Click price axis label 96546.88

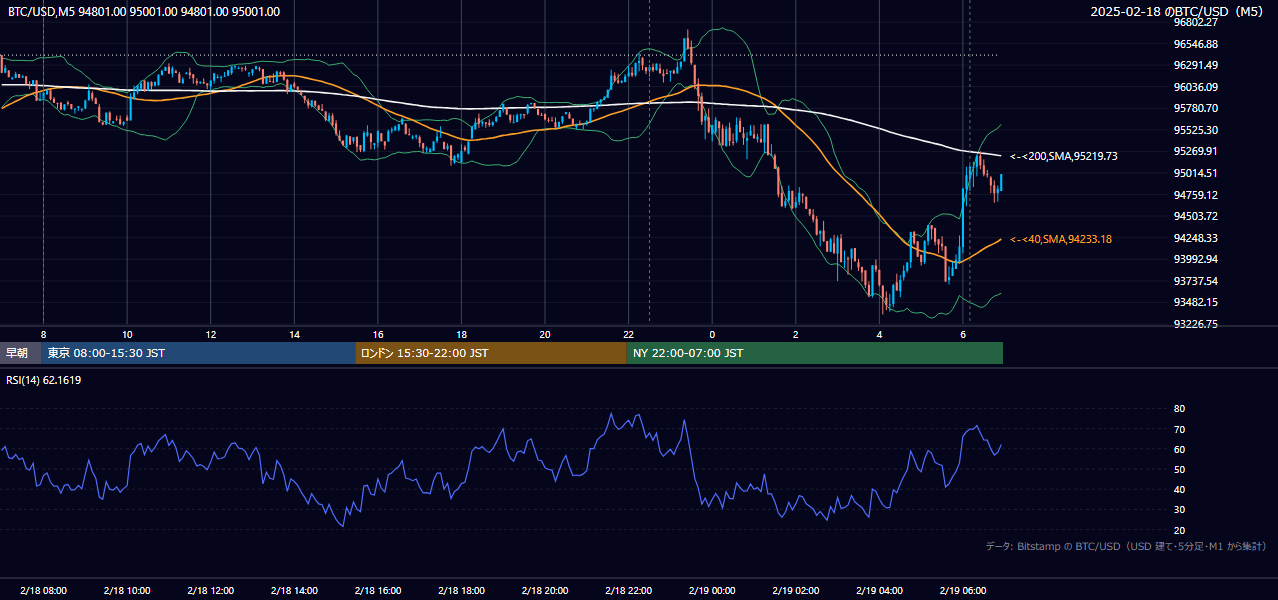tap(1196, 44)
